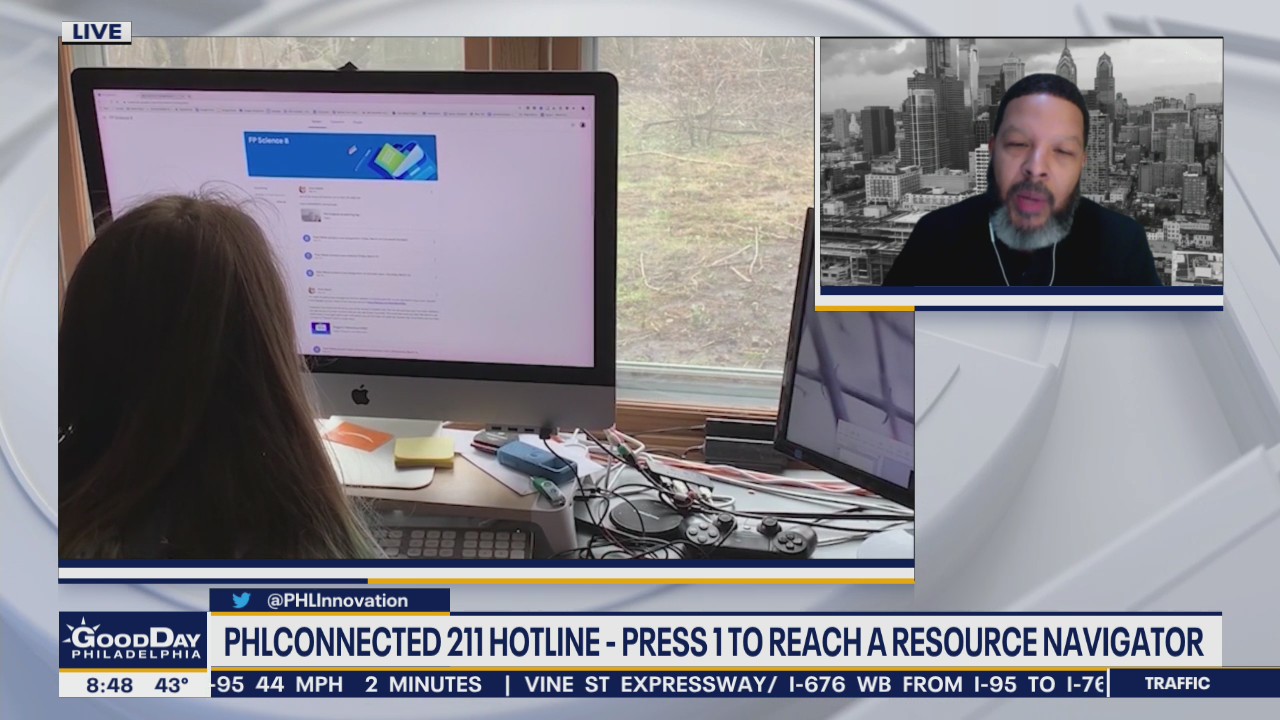This screenshot has width=1280, height=720.
Task: Click the FP Science 8 classroom banner
Action: [341, 156]
